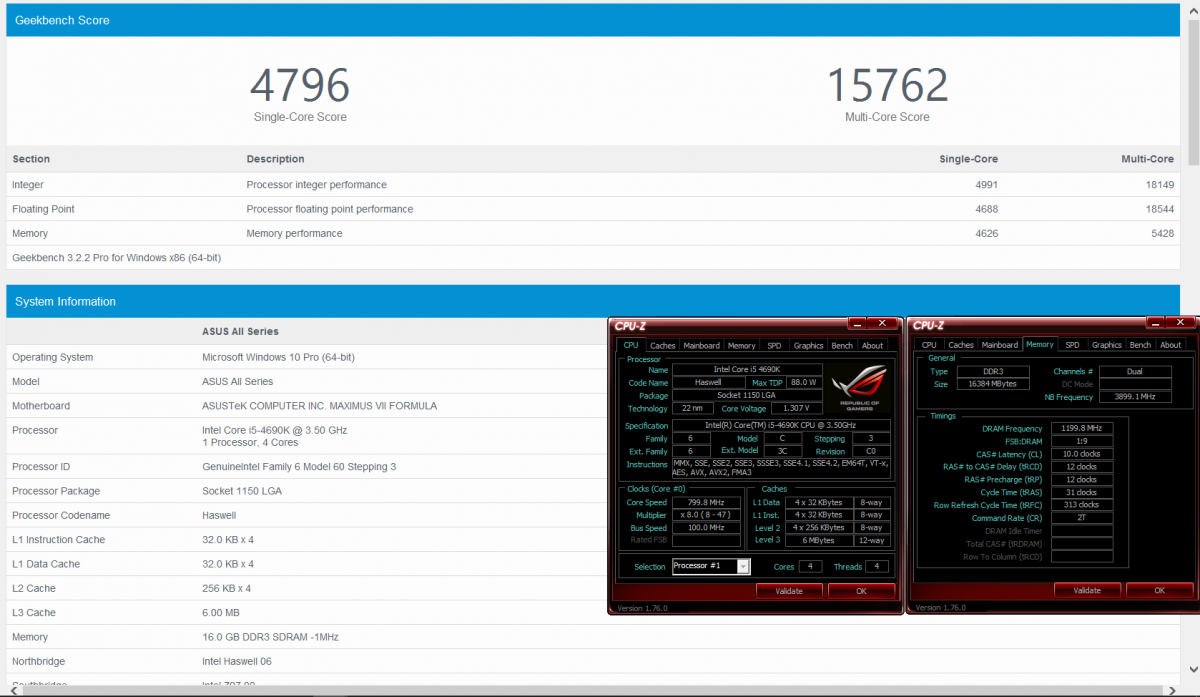Open Mainboard tab in CPU-Z window showing Timings

999,345
